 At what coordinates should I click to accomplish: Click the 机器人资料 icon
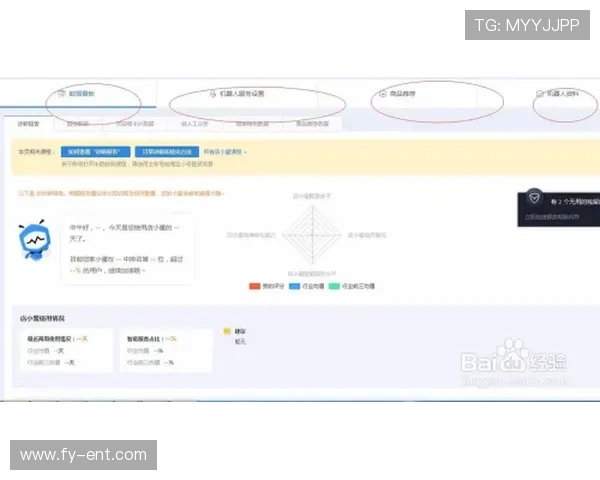coord(540,93)
